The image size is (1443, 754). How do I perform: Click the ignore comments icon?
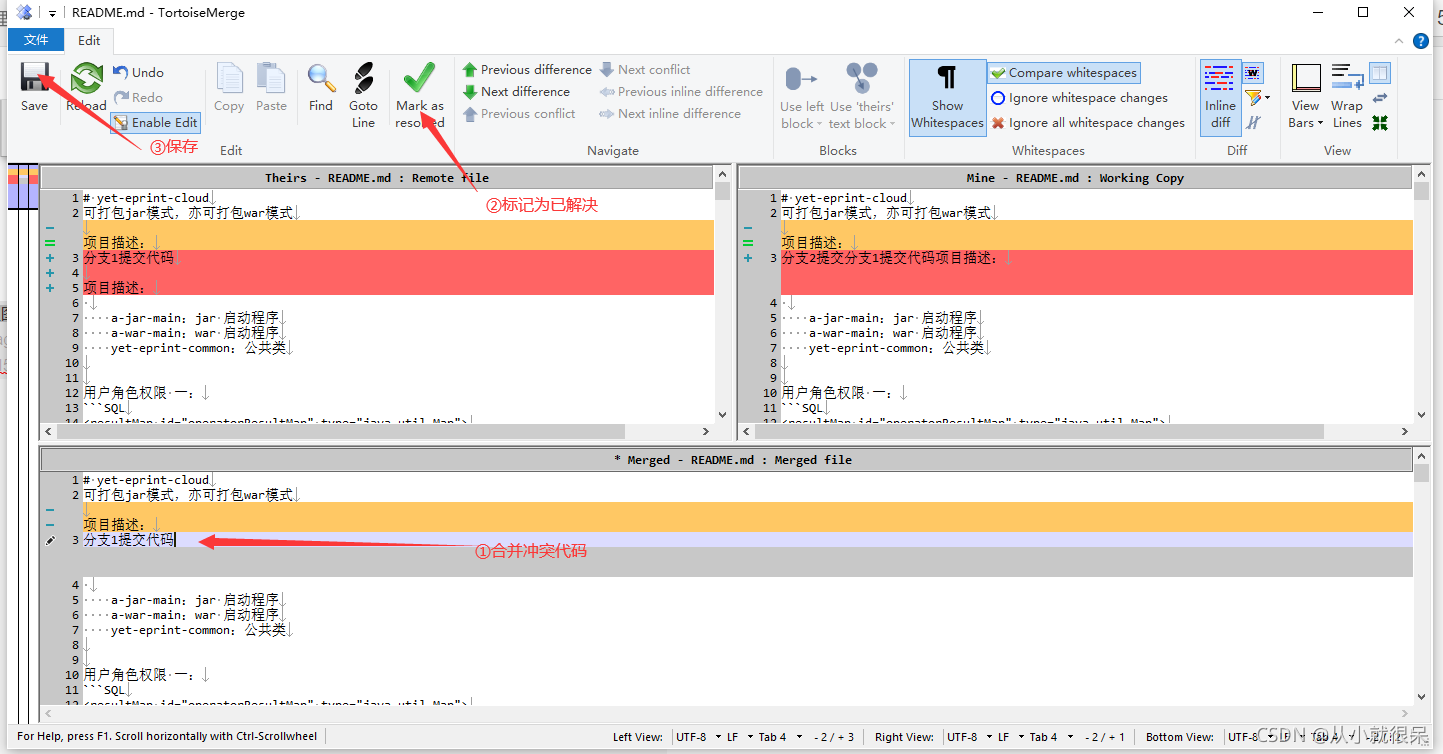[1253, 122]
